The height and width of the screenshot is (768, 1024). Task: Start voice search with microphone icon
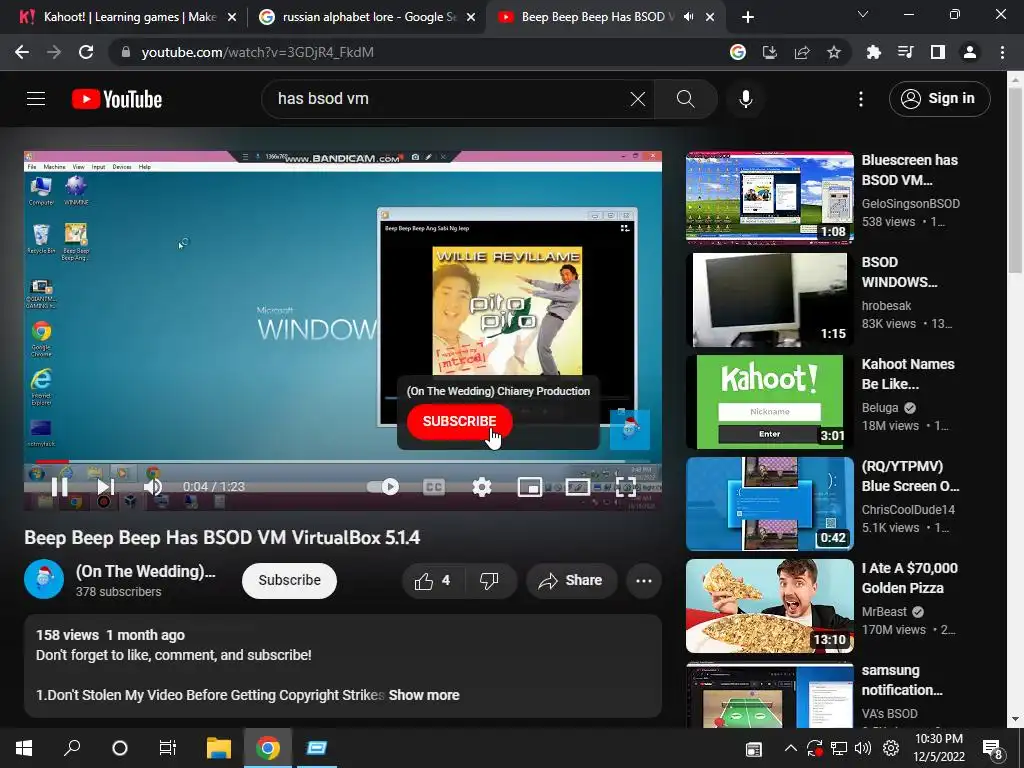pyautogui.click(x=746, y=99)
